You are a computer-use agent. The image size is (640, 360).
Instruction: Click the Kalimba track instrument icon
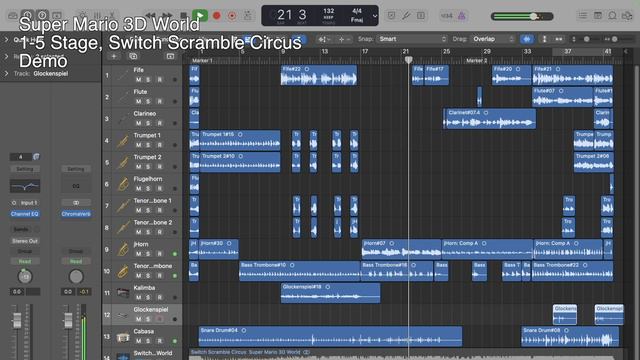(123, 293)
